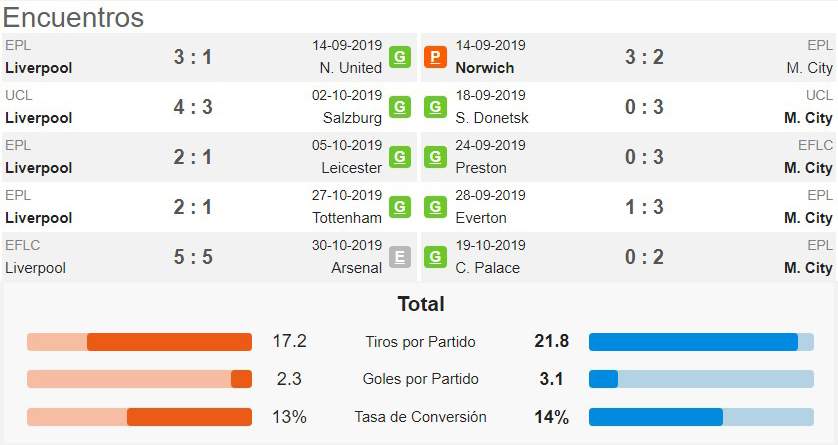The image size is (838, 445).
Task: Click the Total stats heading
Action: (421, 304)
